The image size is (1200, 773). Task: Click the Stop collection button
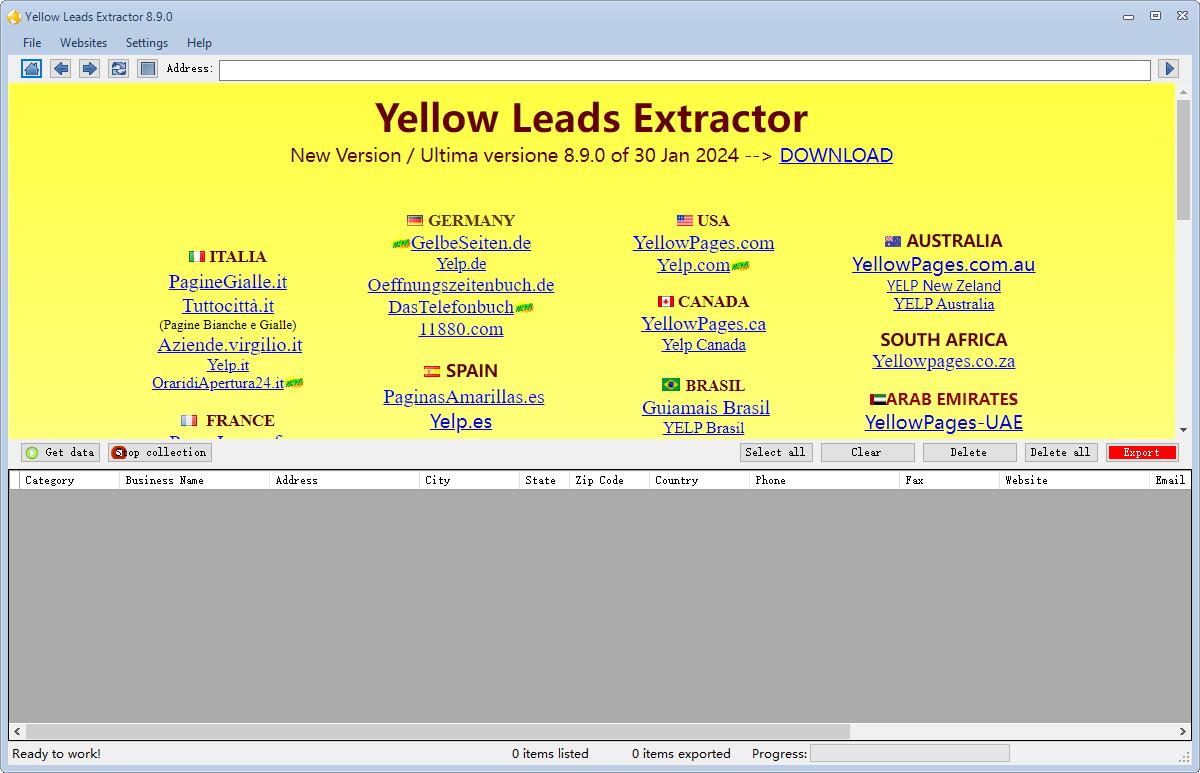point(160,452)
